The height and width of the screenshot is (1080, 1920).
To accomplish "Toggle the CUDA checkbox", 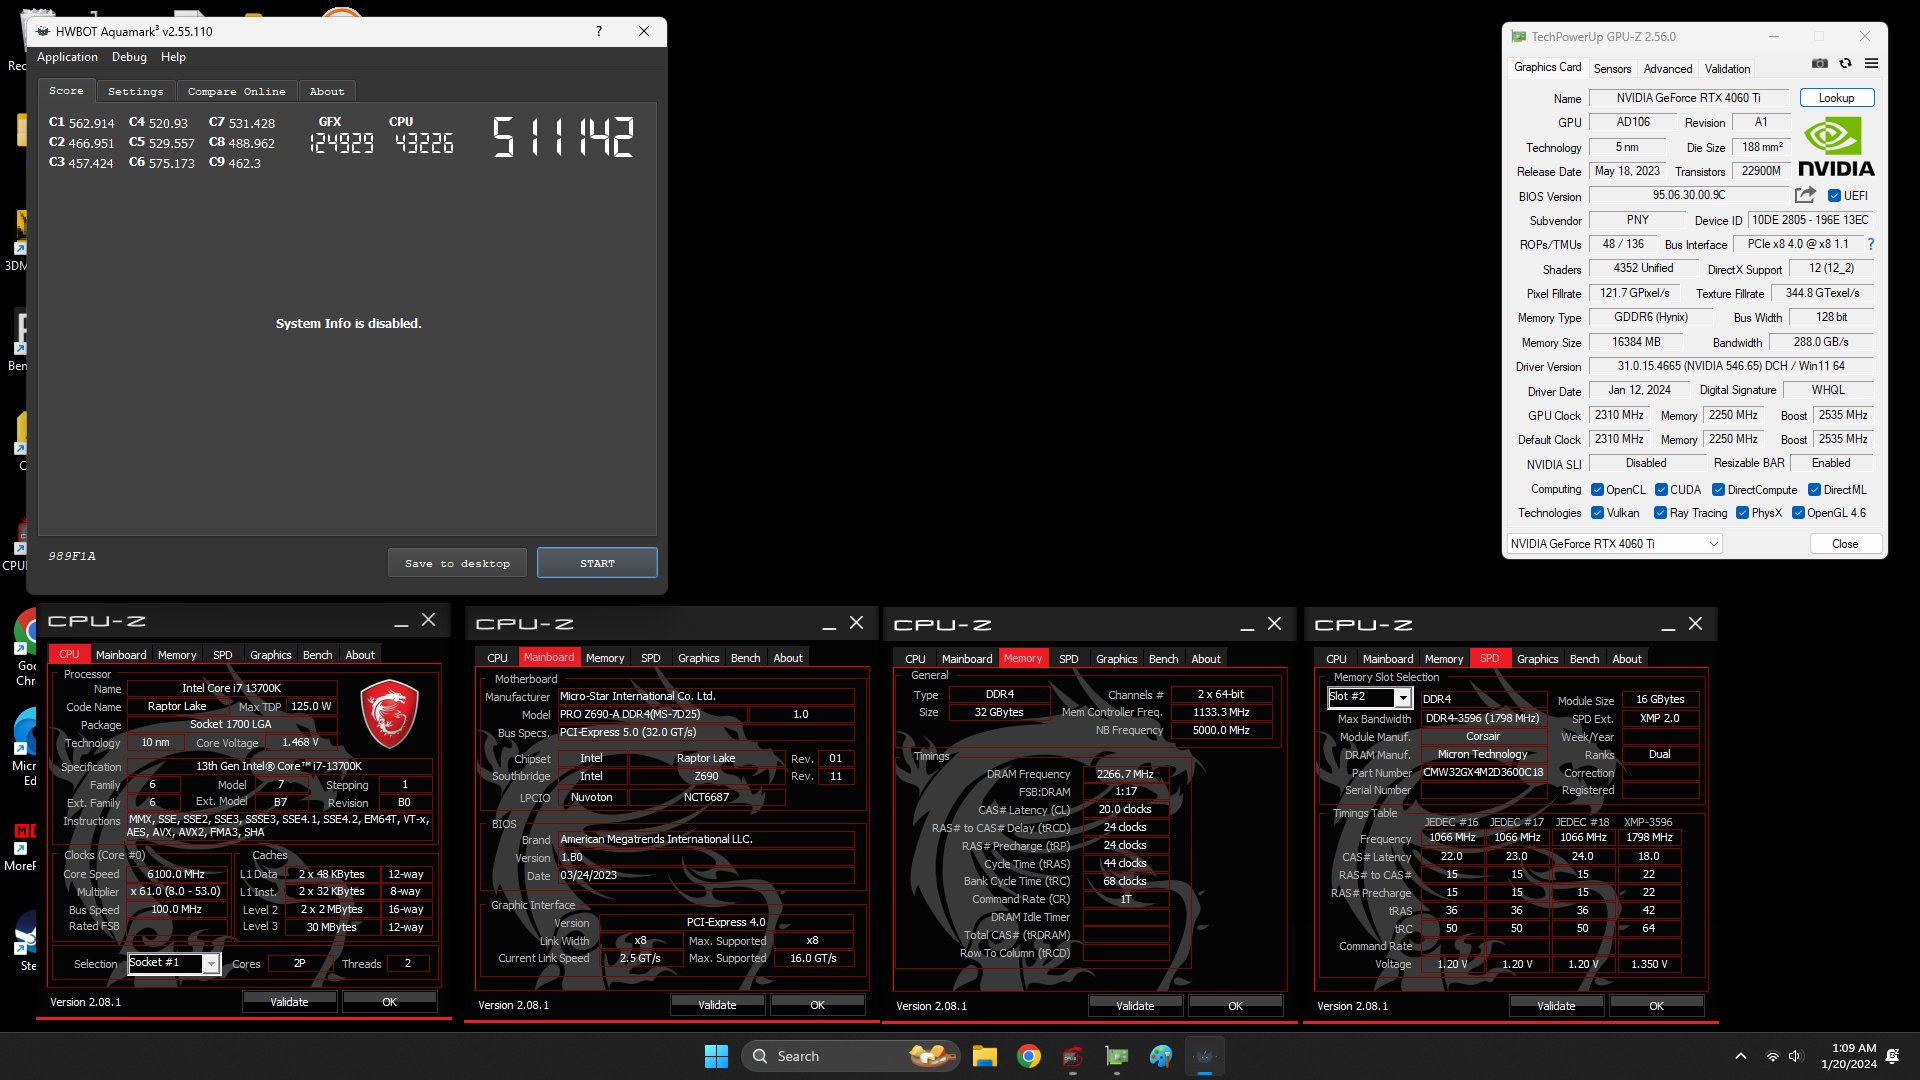I will pyautogui.click(x=1661, y=490).
